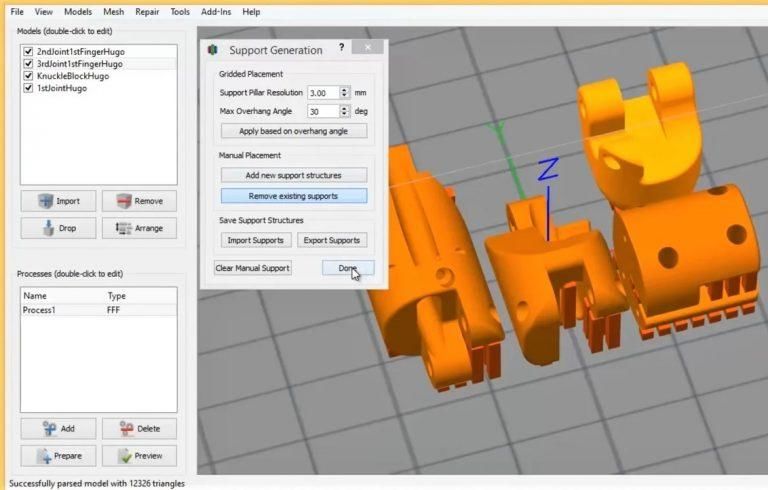Screen dimensions: 768x490
Task: Click the dialog help question mark
Action: (x=341, y=48)
